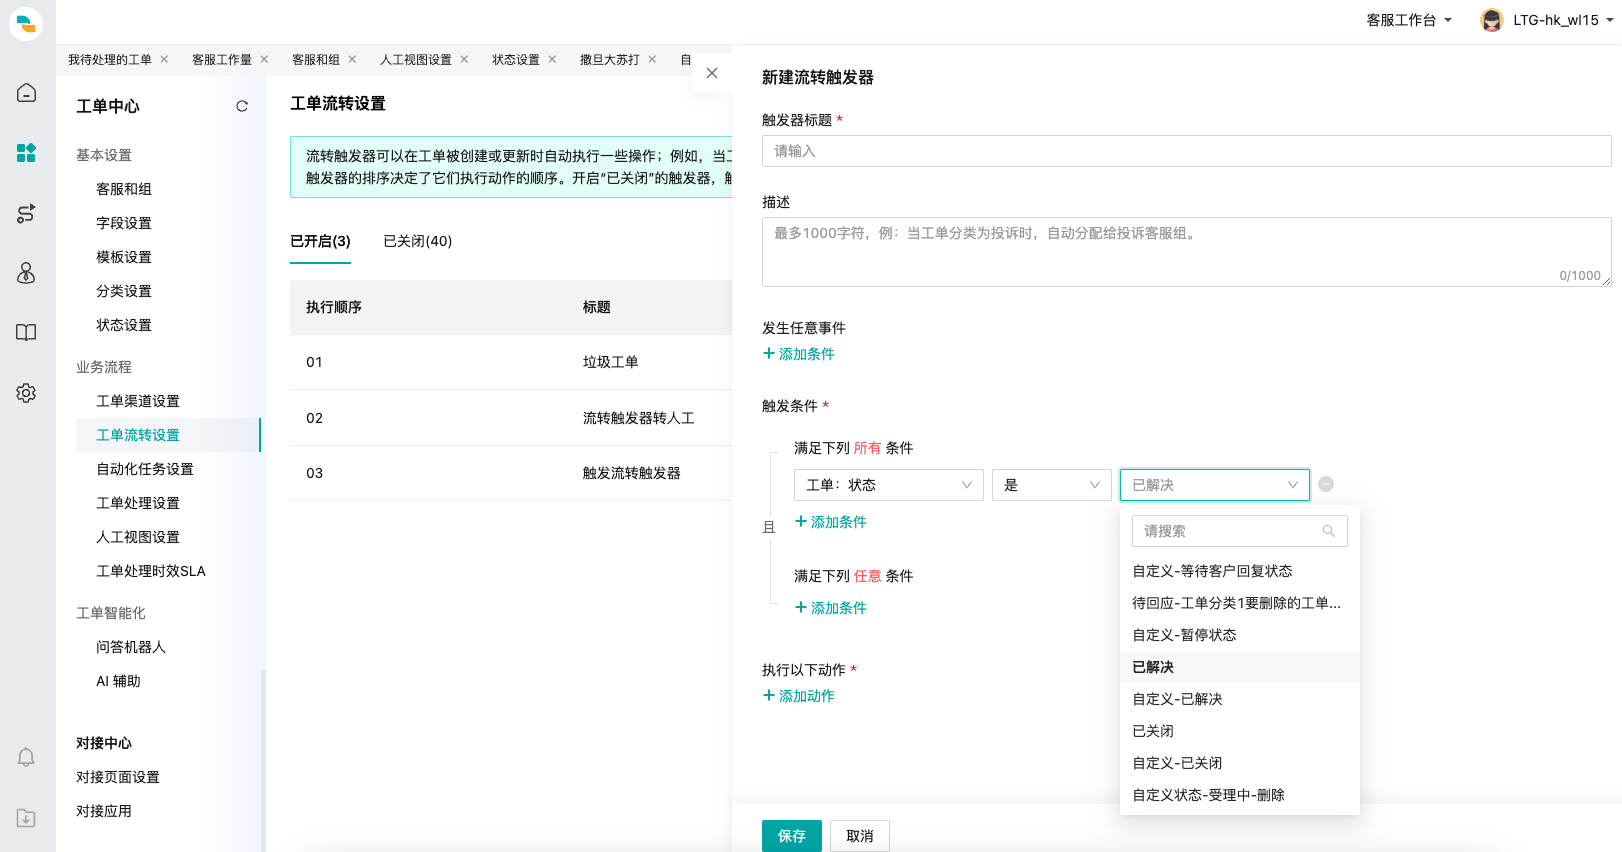Choose 自定义-暂停状态 option
Screen dimensions: 1622x852
pos(1240,635)
